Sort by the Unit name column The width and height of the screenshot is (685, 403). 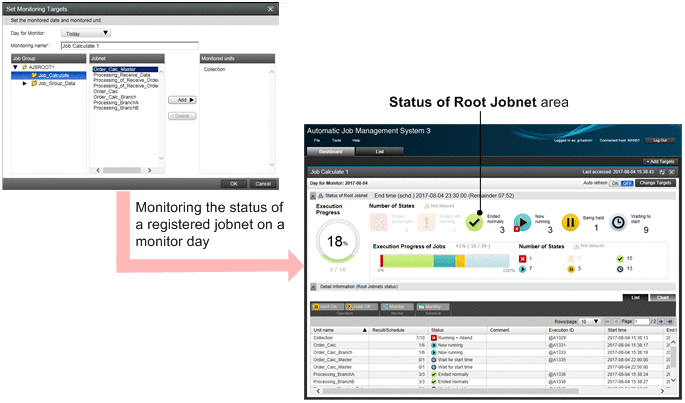coord(339,330)
